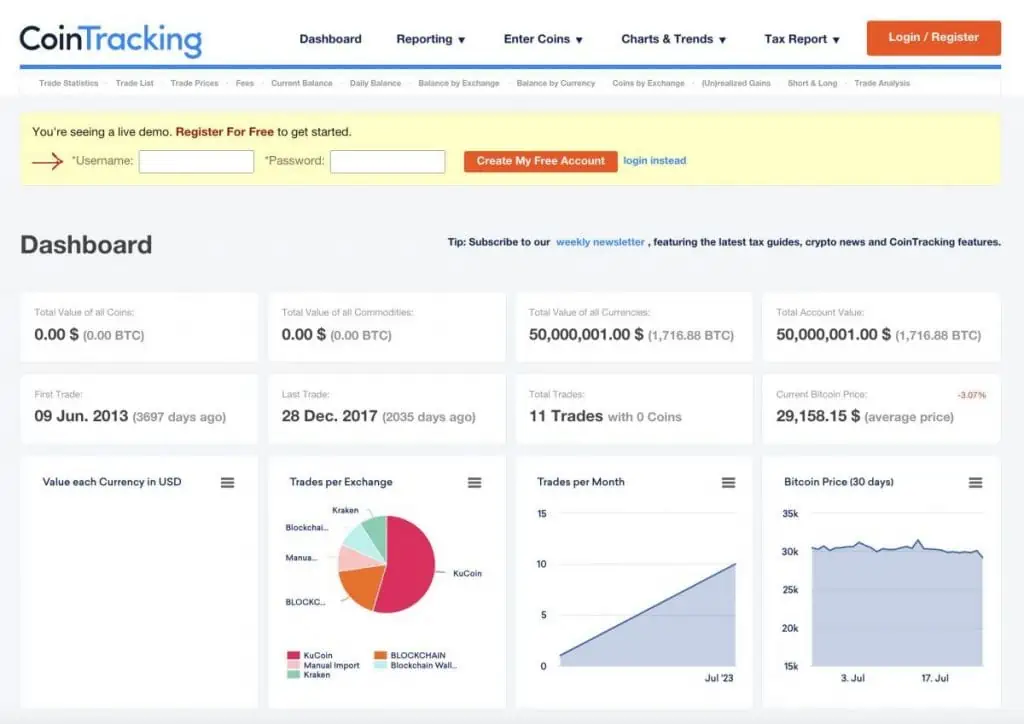Open Trades per Exchange chart hamburger menu
Viewport: 1024px width, 724px height.
(x=475, y=482)
